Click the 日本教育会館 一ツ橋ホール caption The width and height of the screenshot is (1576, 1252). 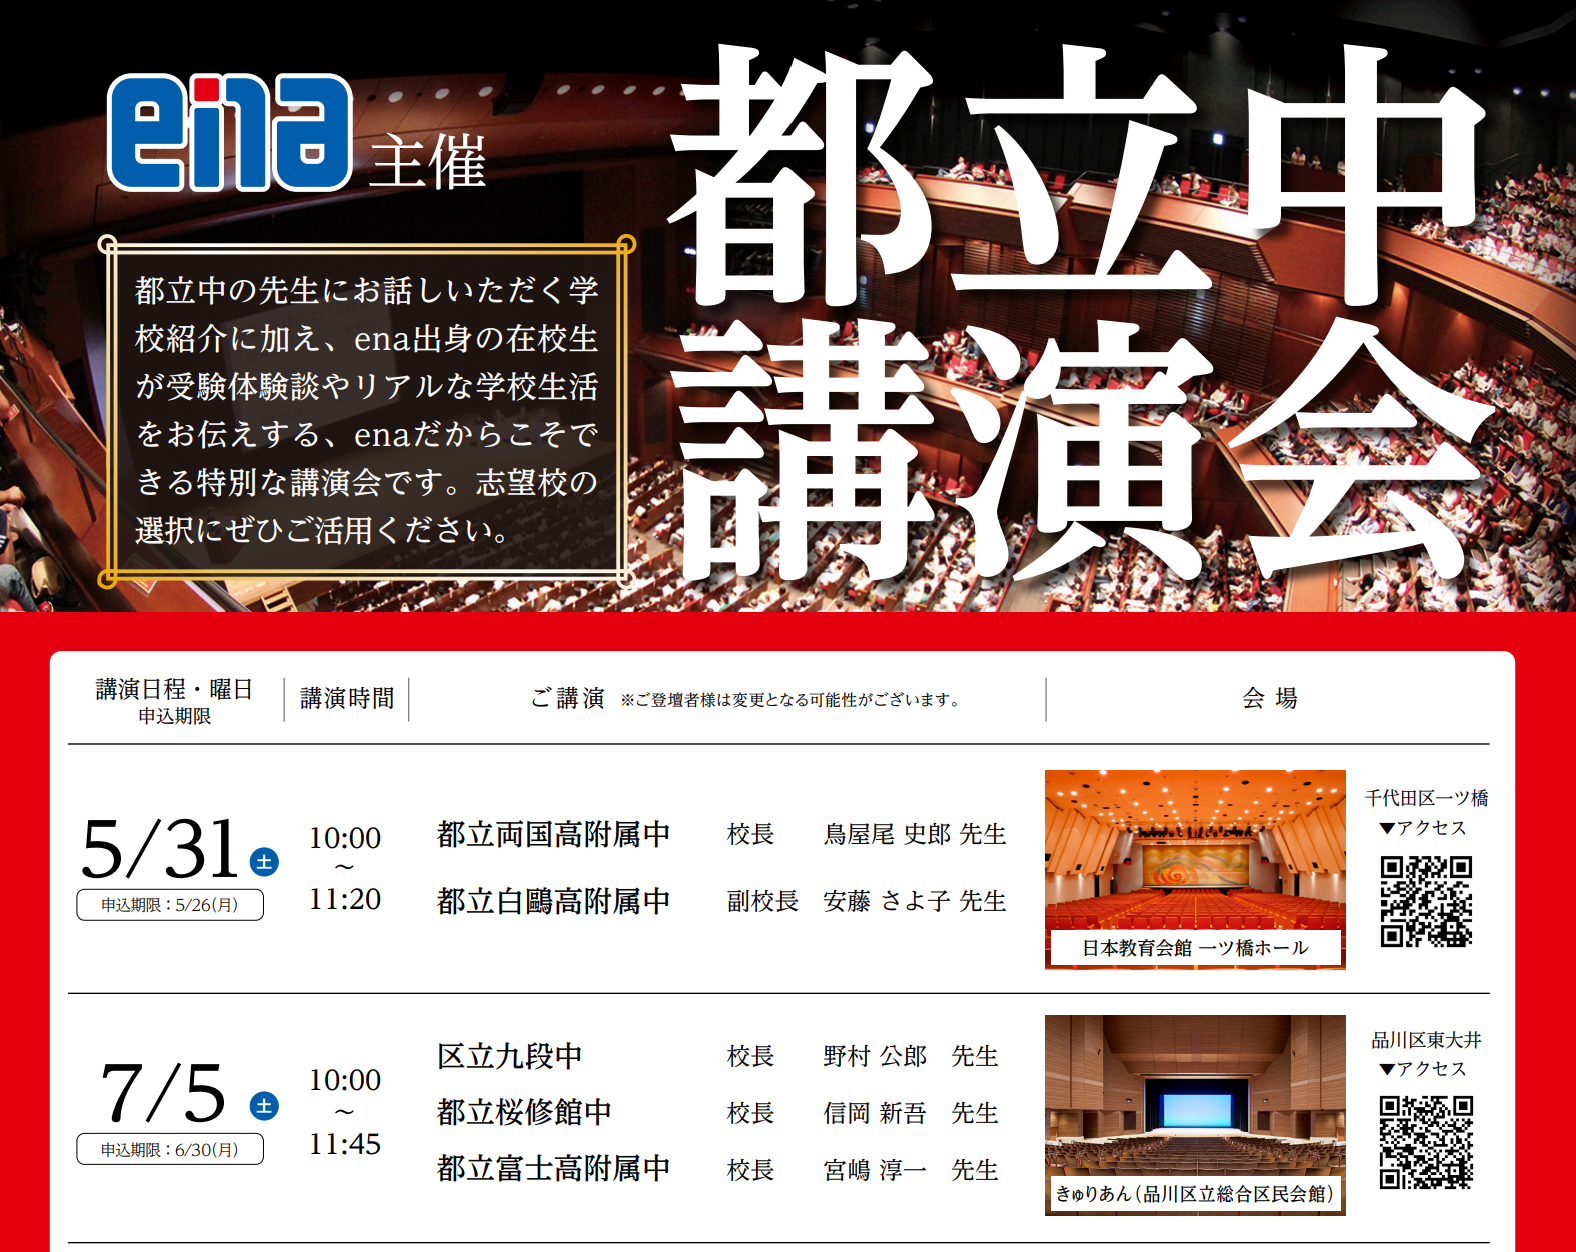point(1195,948)
